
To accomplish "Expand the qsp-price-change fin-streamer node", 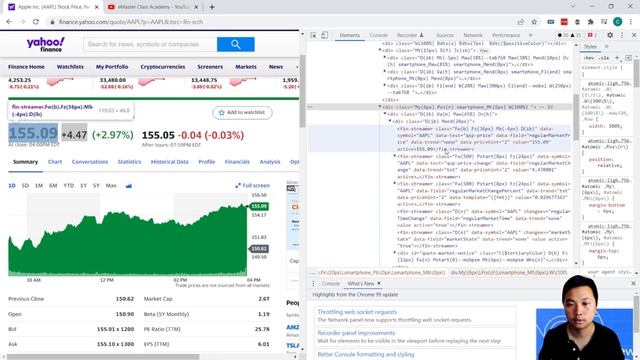I will coord(395,156).
